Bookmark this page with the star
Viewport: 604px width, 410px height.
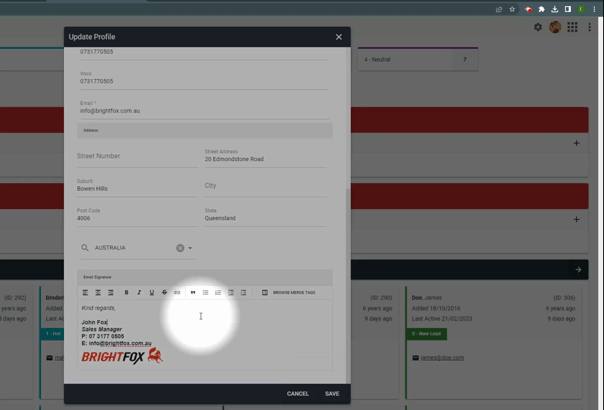[512, 9]
